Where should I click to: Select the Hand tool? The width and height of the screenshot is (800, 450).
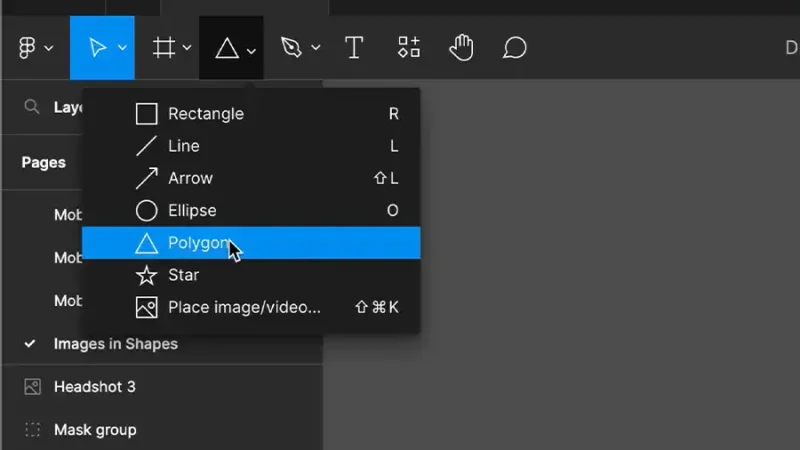[x=461, y=47]
